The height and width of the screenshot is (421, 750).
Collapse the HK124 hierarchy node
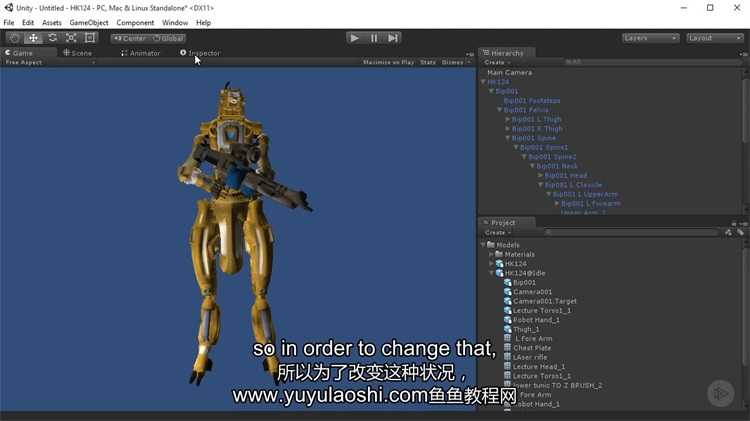(x=483, y=82)
